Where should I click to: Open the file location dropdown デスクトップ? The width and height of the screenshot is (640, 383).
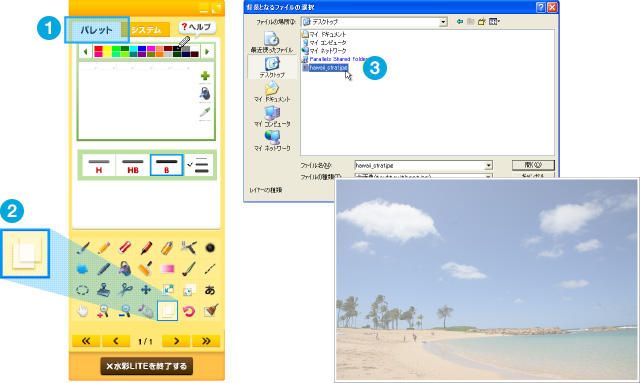click(x=374, y=22)
